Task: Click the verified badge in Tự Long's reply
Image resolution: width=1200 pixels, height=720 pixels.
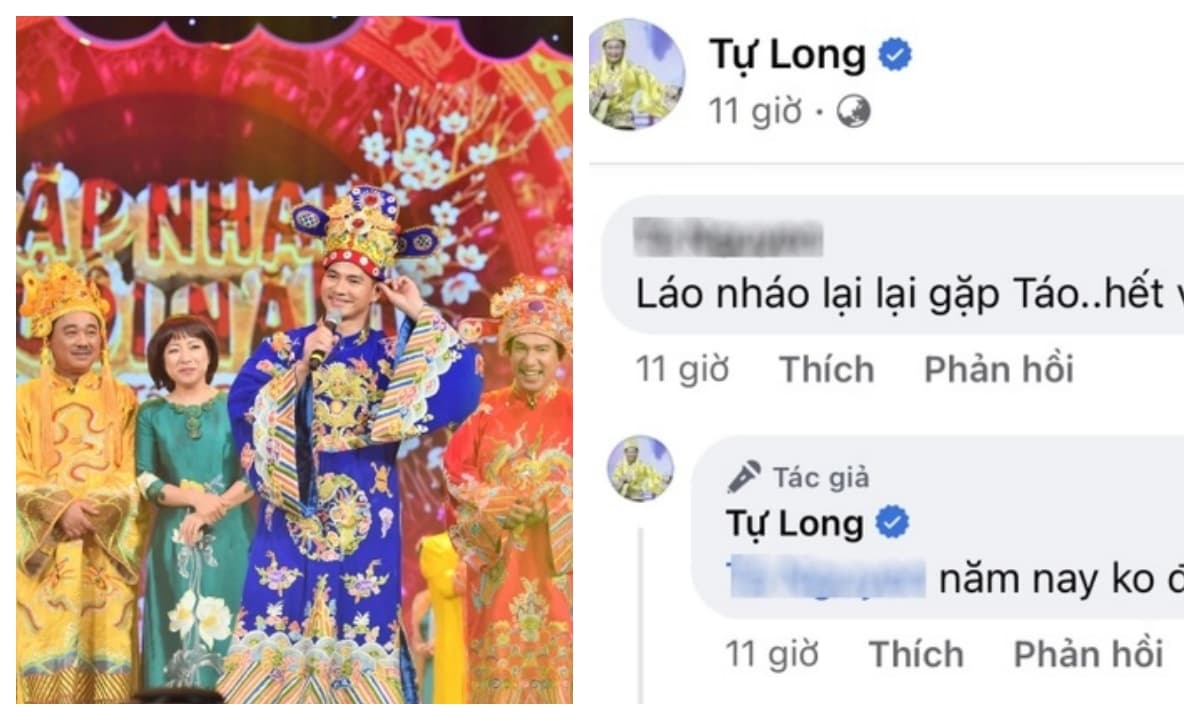Action: (892, 523)
